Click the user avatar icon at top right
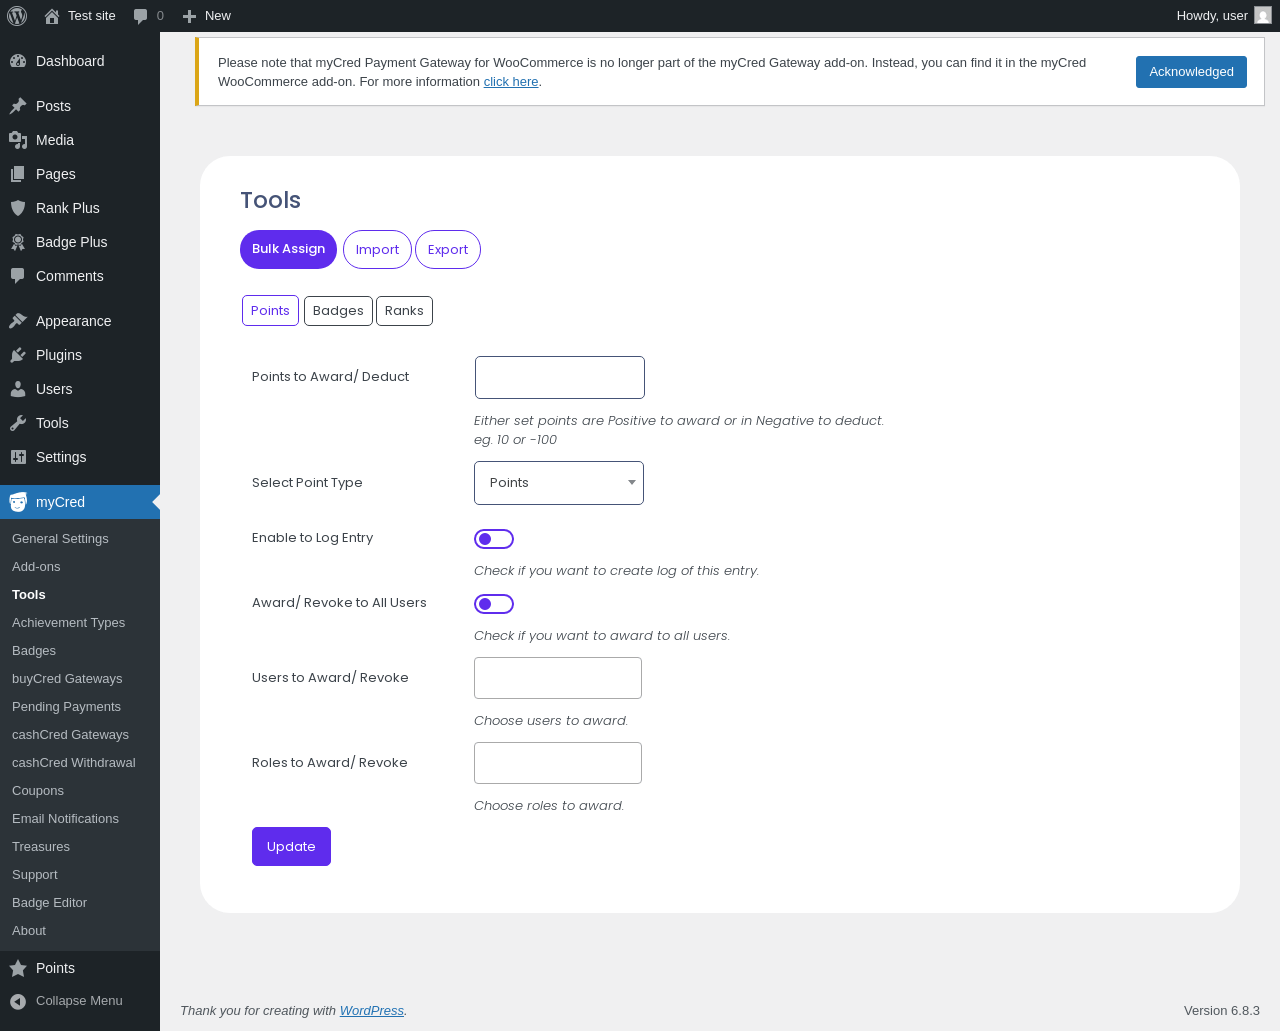 [1263, 16]
